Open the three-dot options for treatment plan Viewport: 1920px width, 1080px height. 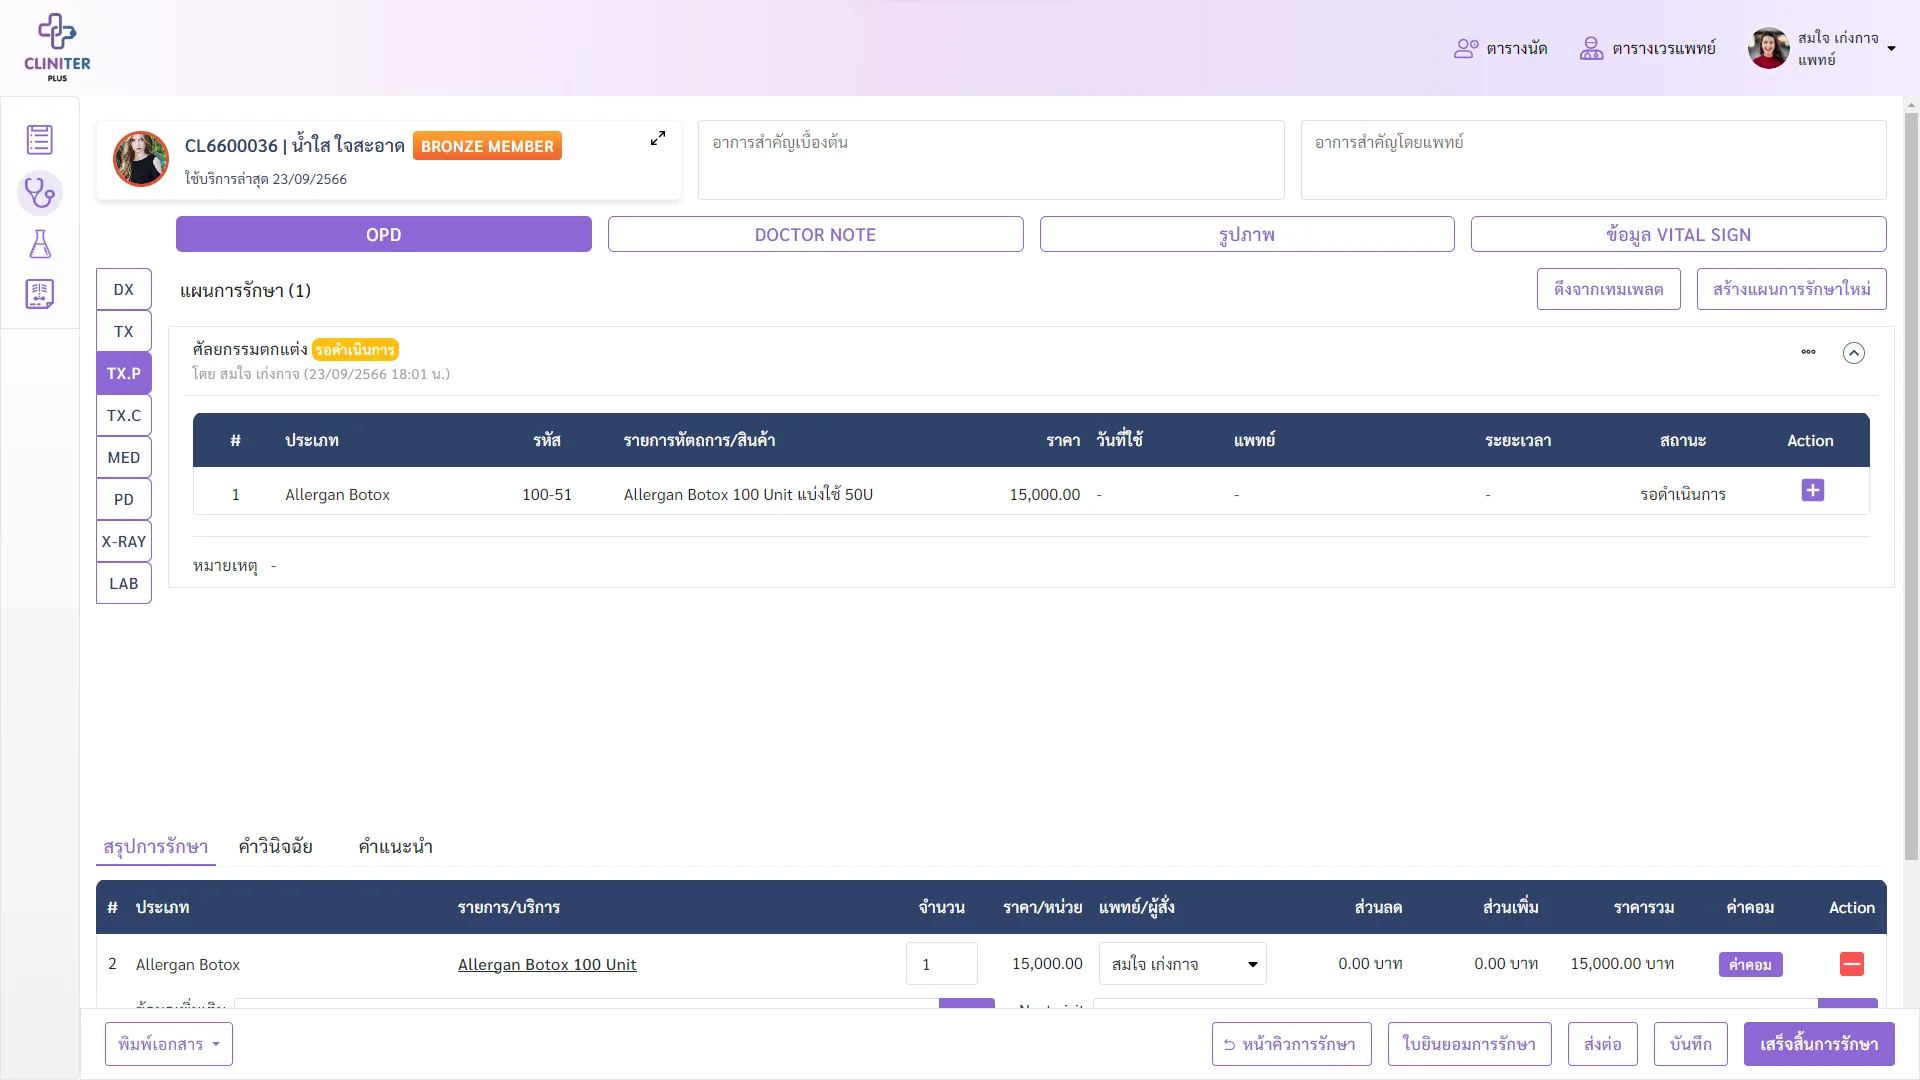(1808, 352)
